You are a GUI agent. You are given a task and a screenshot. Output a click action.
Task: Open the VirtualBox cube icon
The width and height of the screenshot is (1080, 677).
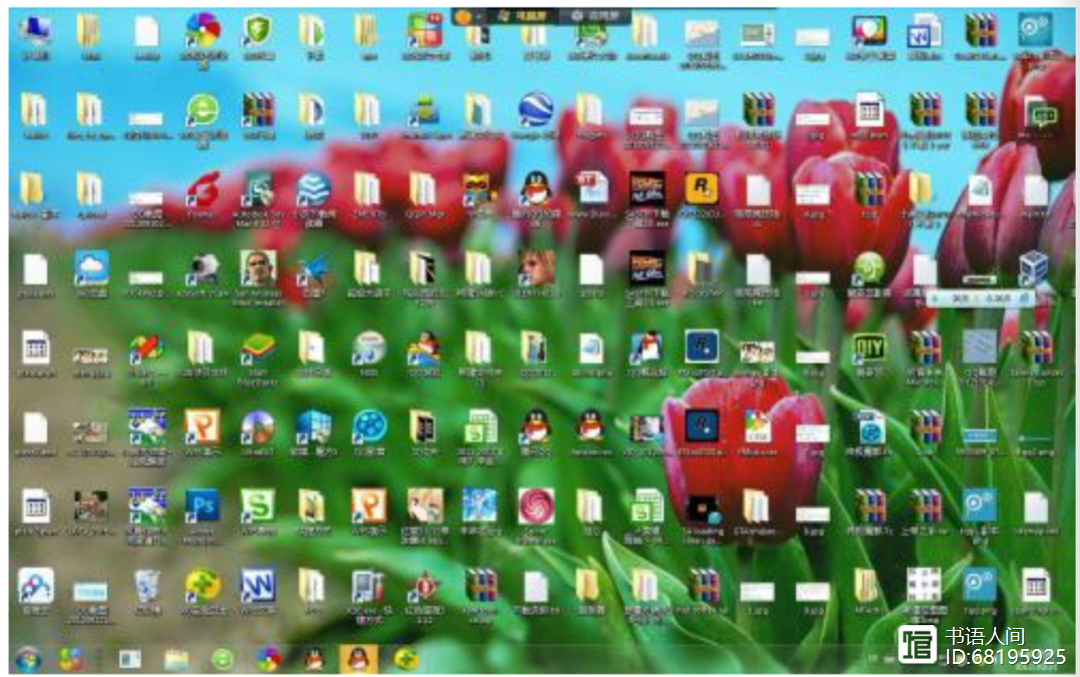point(1033,266)
